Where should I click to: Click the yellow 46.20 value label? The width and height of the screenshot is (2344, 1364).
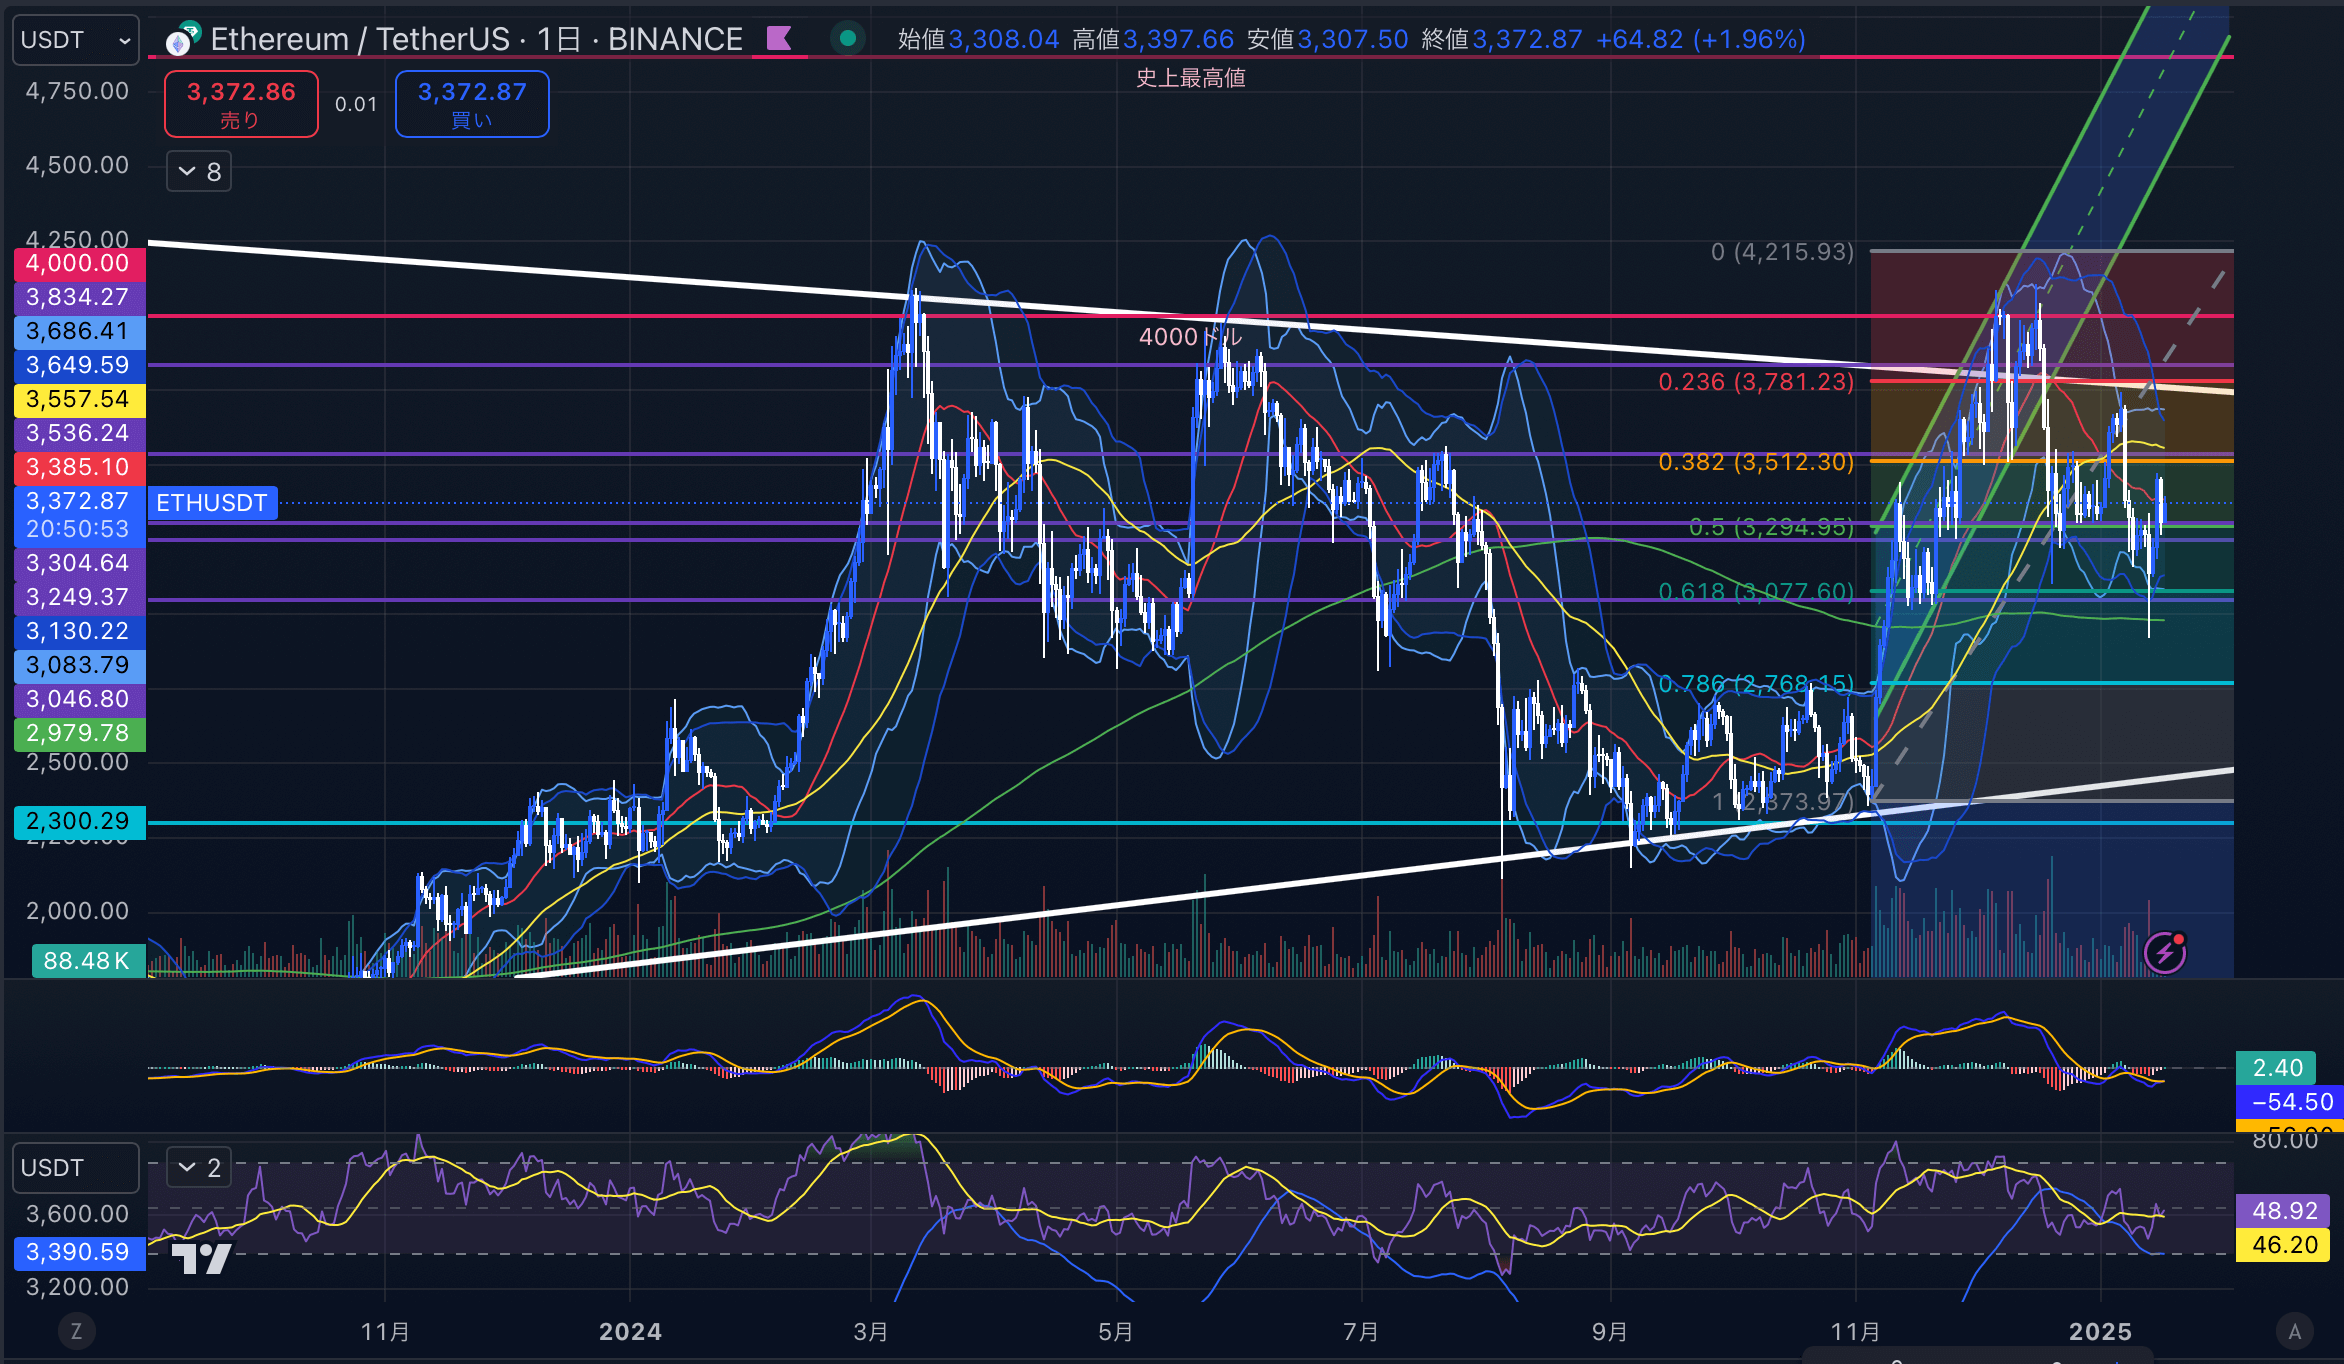2284,1245
